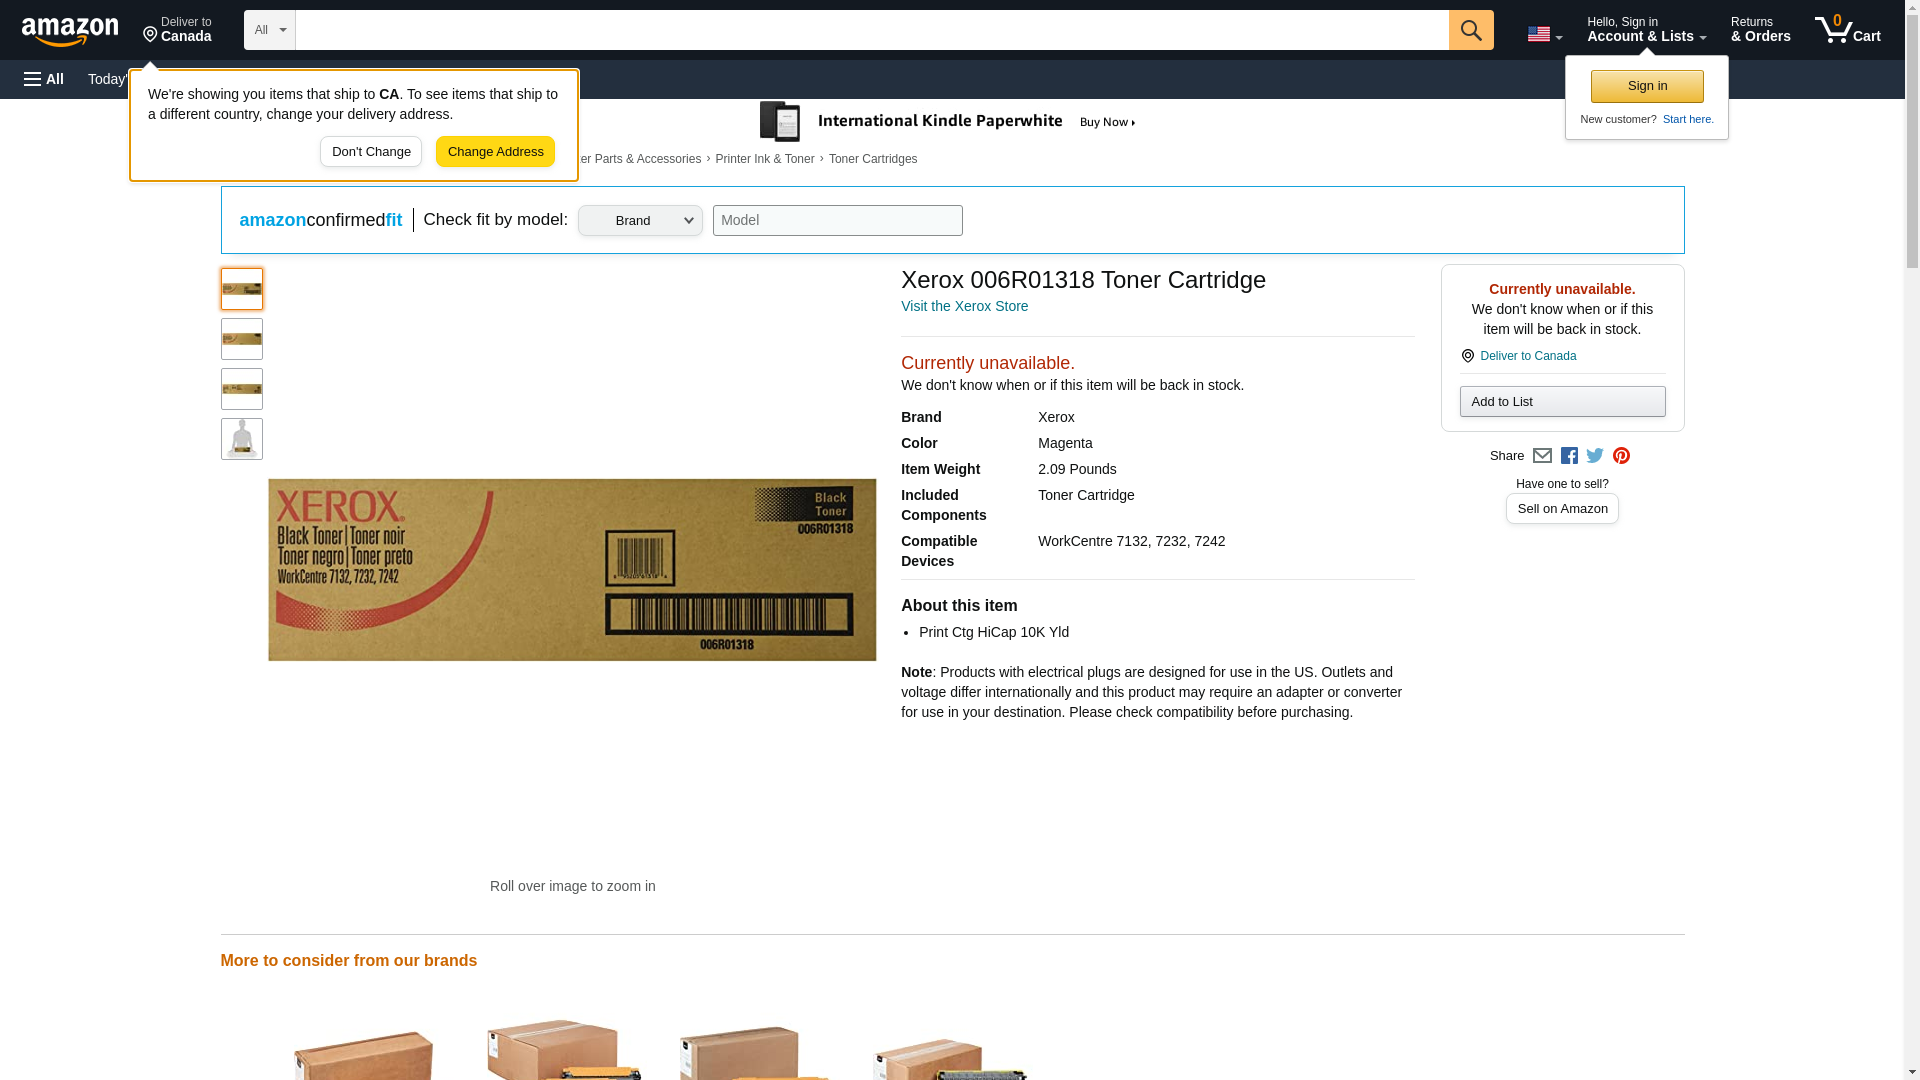Screen dimensions: 1920x1080
Task: Share on Facebook icon
Action: (1569, 456)
